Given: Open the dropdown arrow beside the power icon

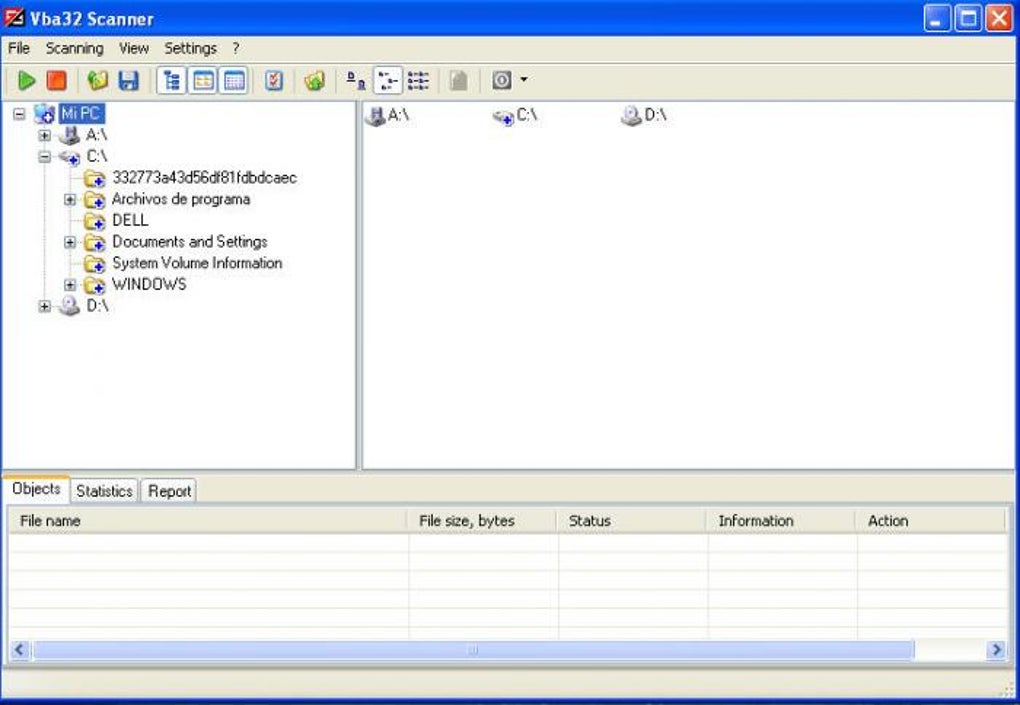Looking at the screenshot, I should 524,80.
